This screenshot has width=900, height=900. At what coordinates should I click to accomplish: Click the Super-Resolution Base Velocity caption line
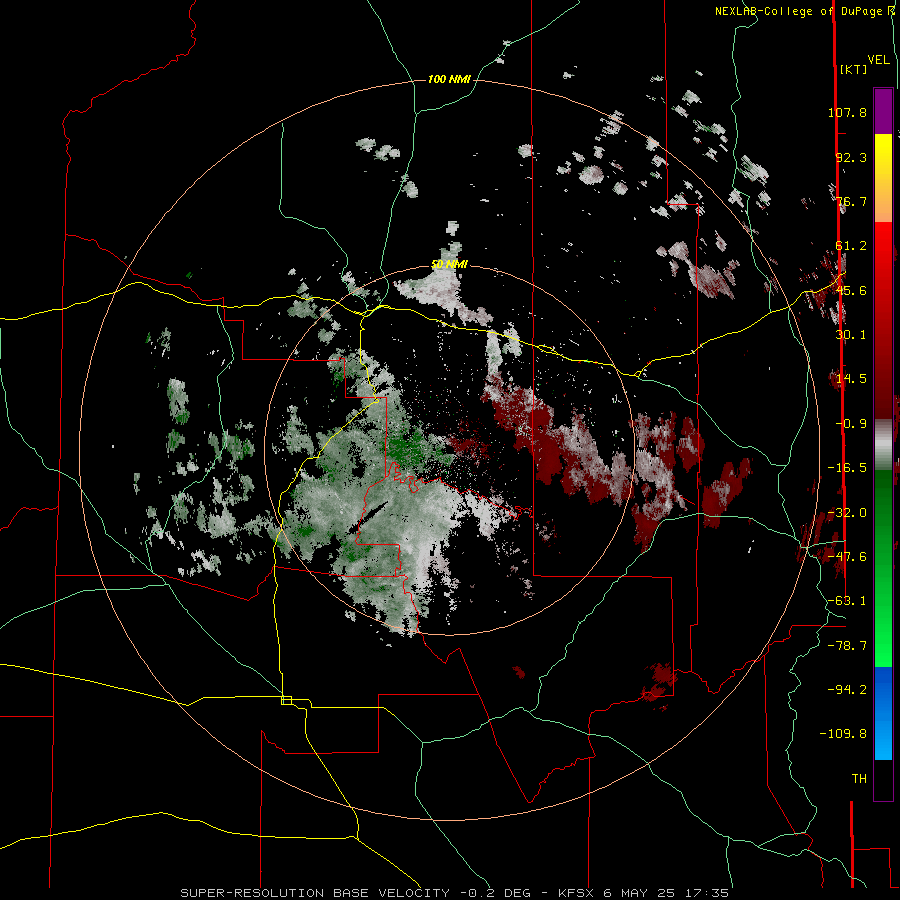[455, 893]
